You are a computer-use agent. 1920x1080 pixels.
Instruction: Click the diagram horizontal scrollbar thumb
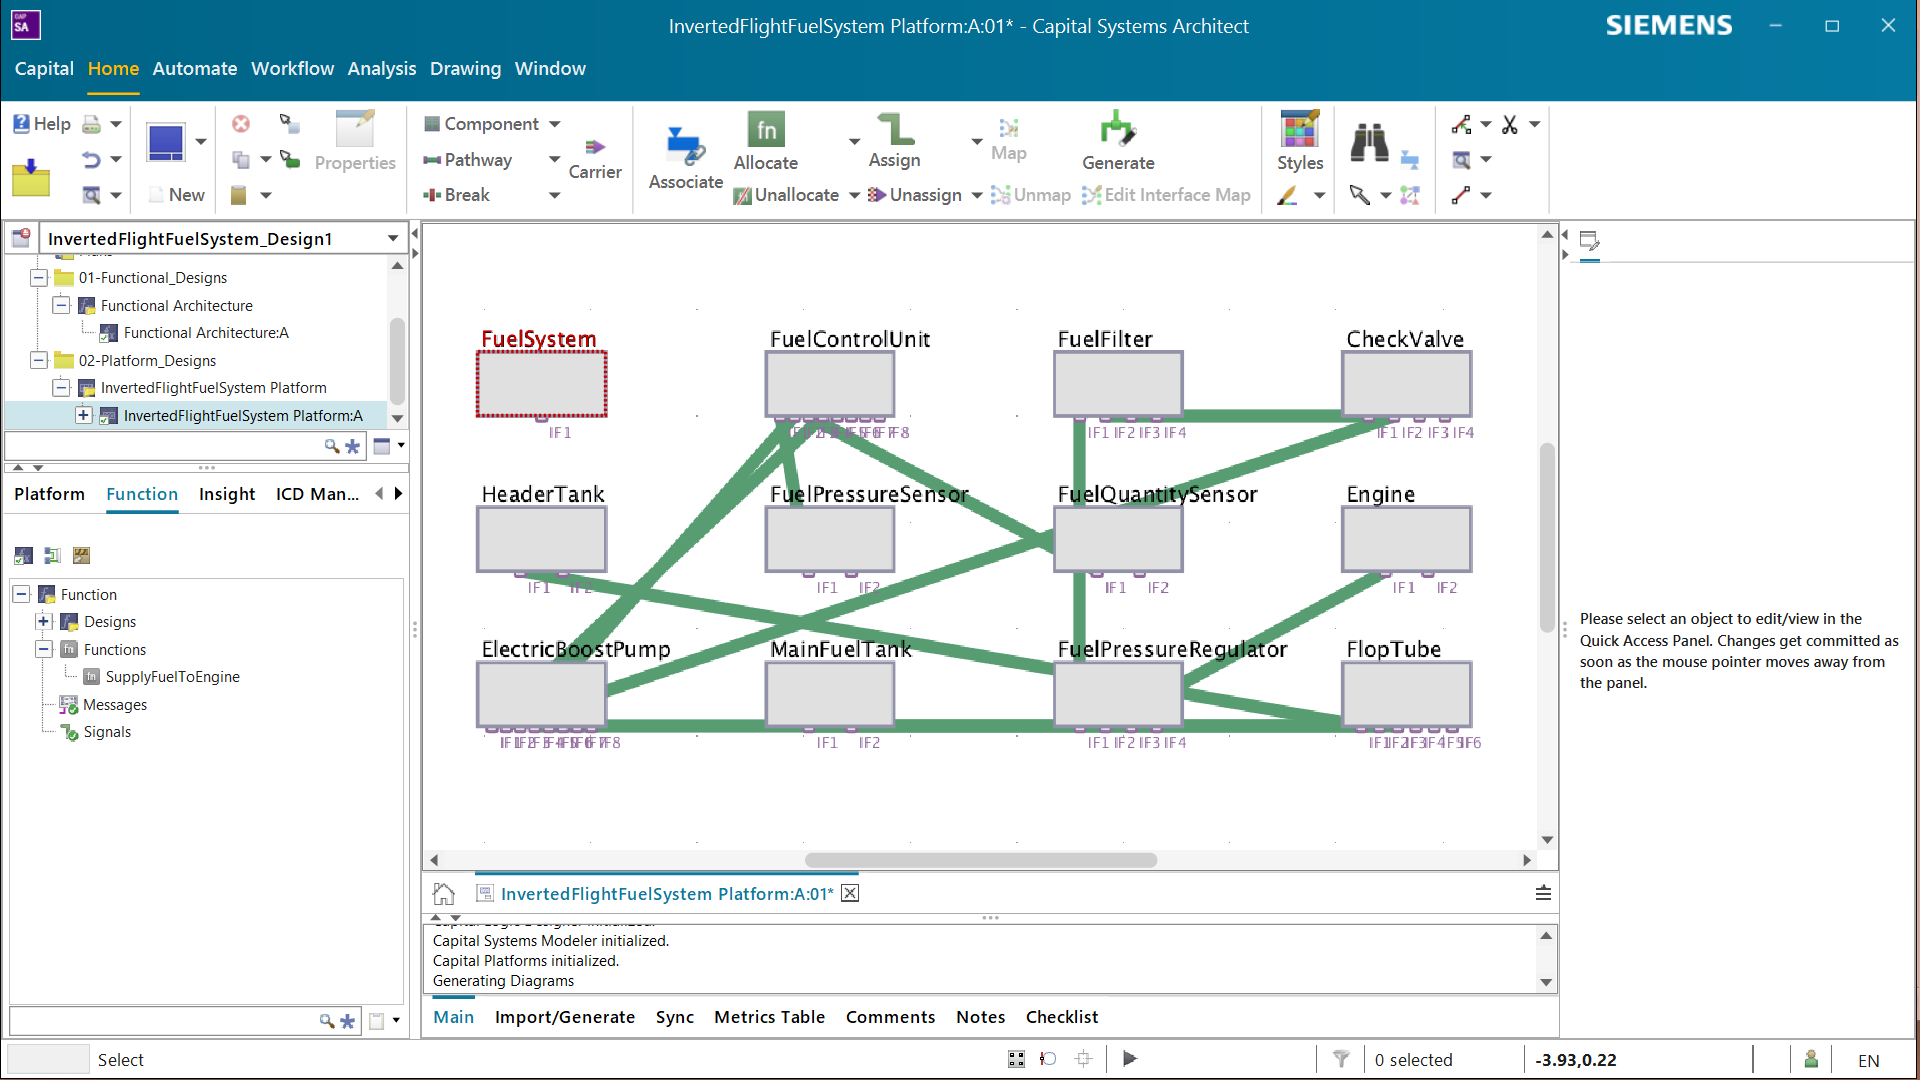tap(980, 860)
